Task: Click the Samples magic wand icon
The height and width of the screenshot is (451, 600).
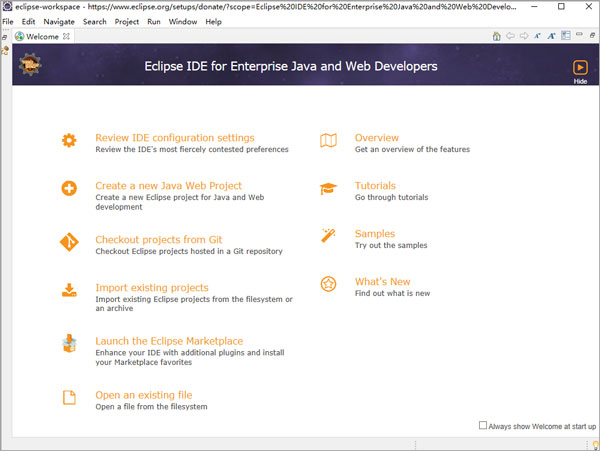Action: [x=328, y=235]
